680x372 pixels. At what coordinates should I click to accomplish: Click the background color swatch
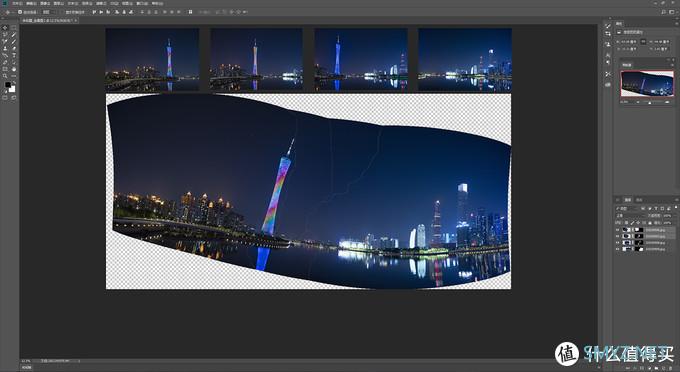point(13,90)
